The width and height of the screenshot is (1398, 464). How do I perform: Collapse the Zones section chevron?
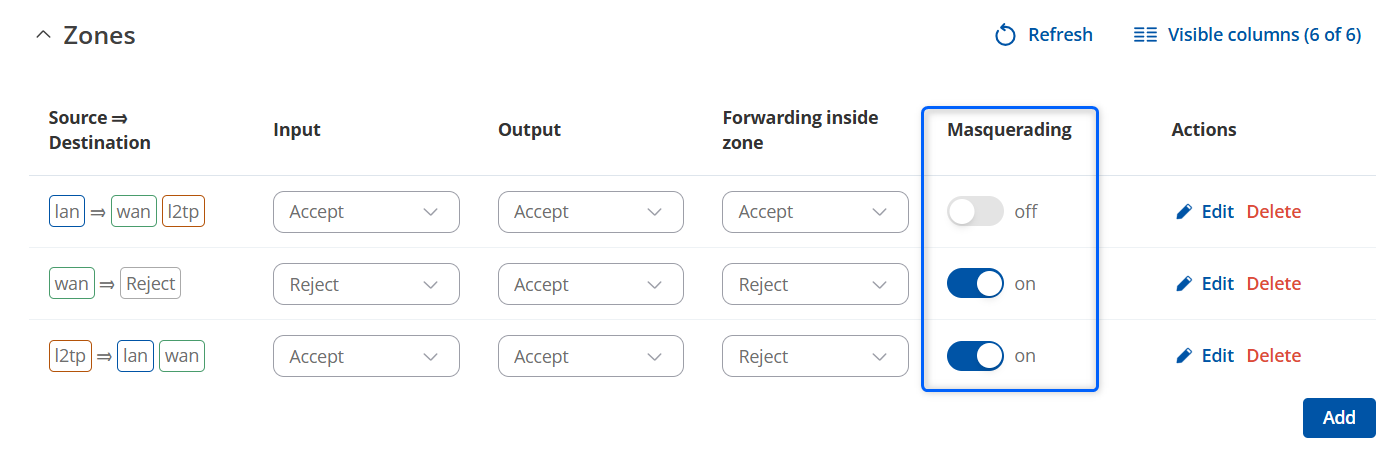(x=42, y=35)
